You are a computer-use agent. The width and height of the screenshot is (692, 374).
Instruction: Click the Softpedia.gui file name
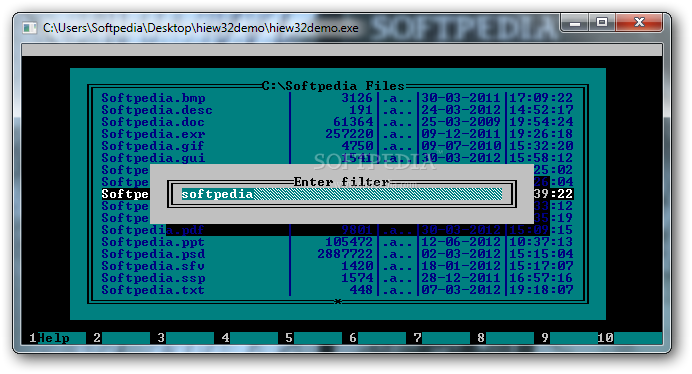[153, 158]
